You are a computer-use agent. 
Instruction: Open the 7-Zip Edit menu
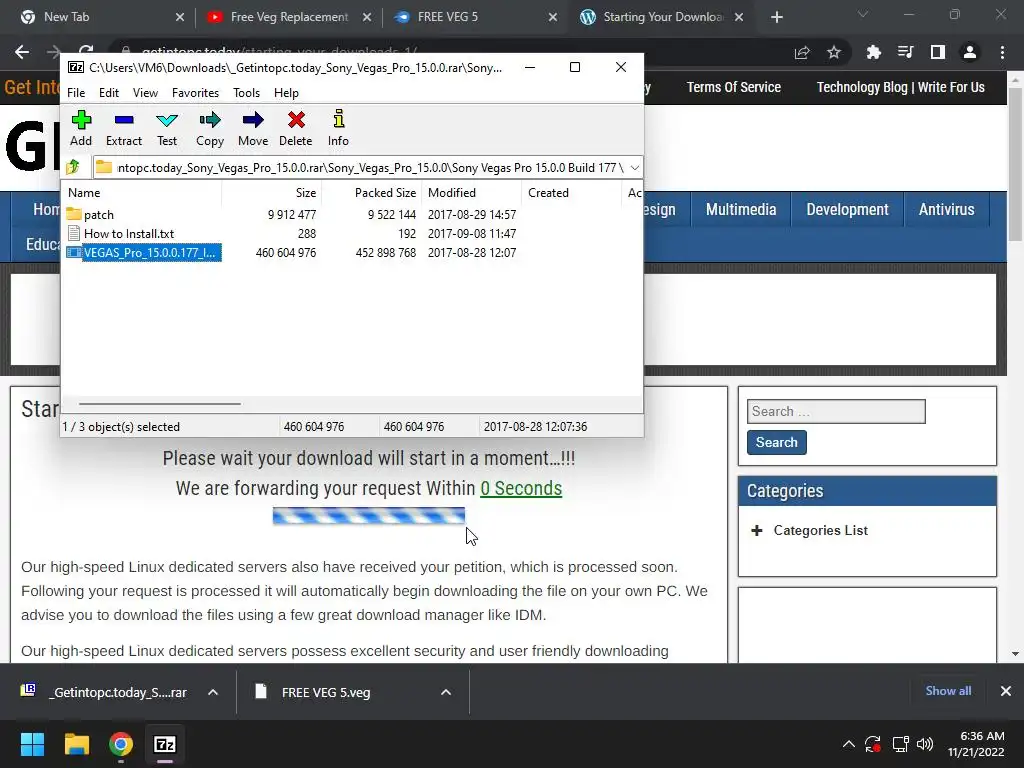click(x=108, y=93)
